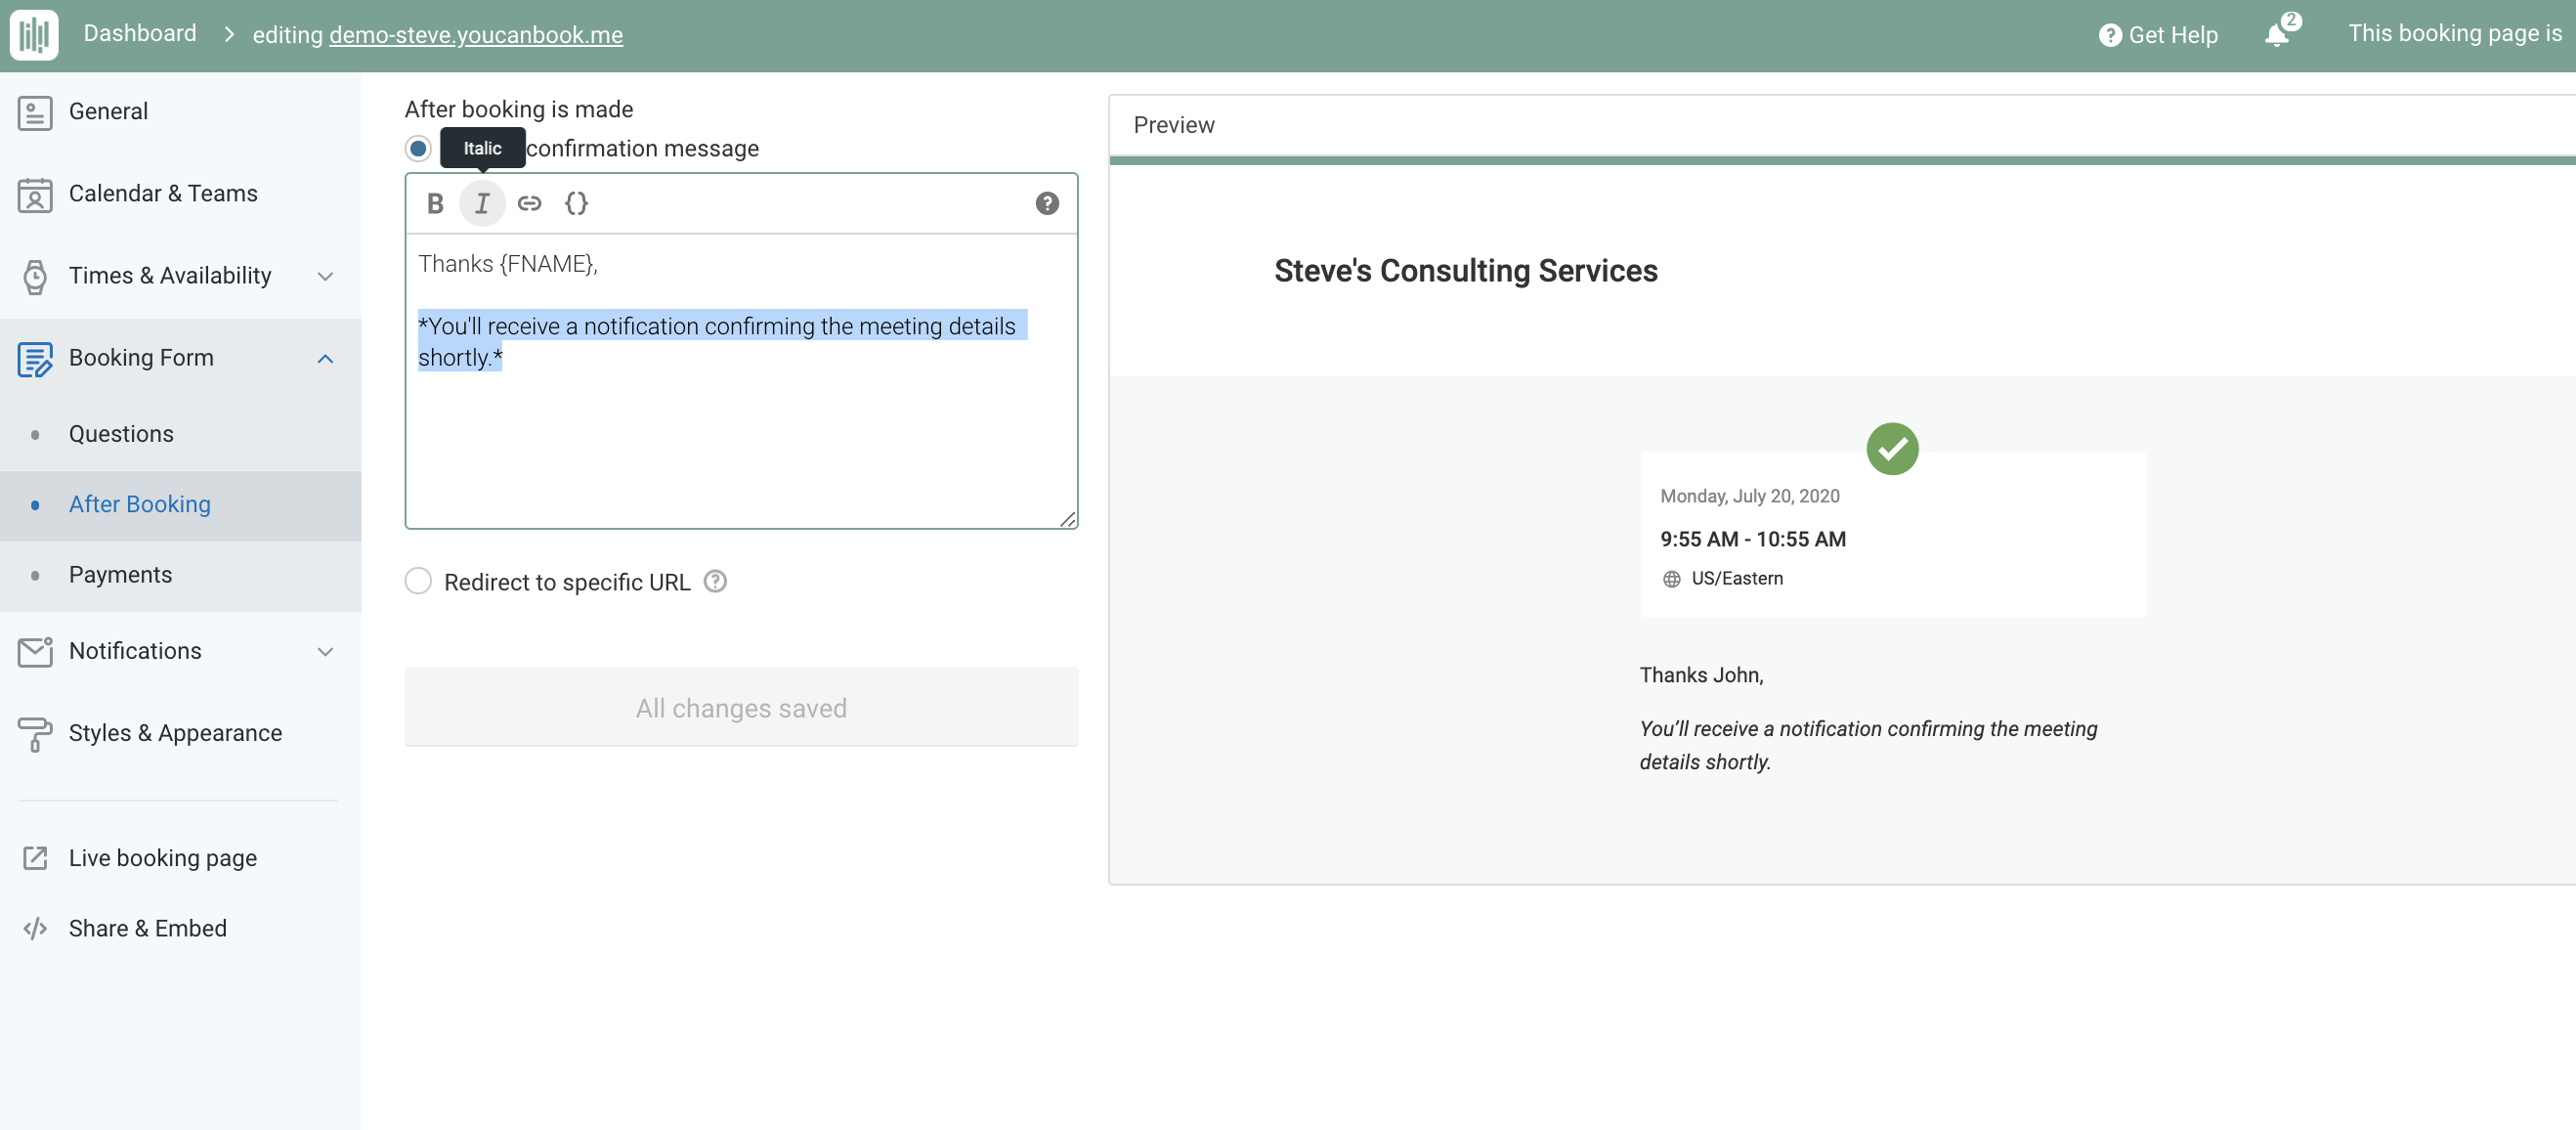
Task: Expand the Notifications section chevron
Action: pos(325,652)
